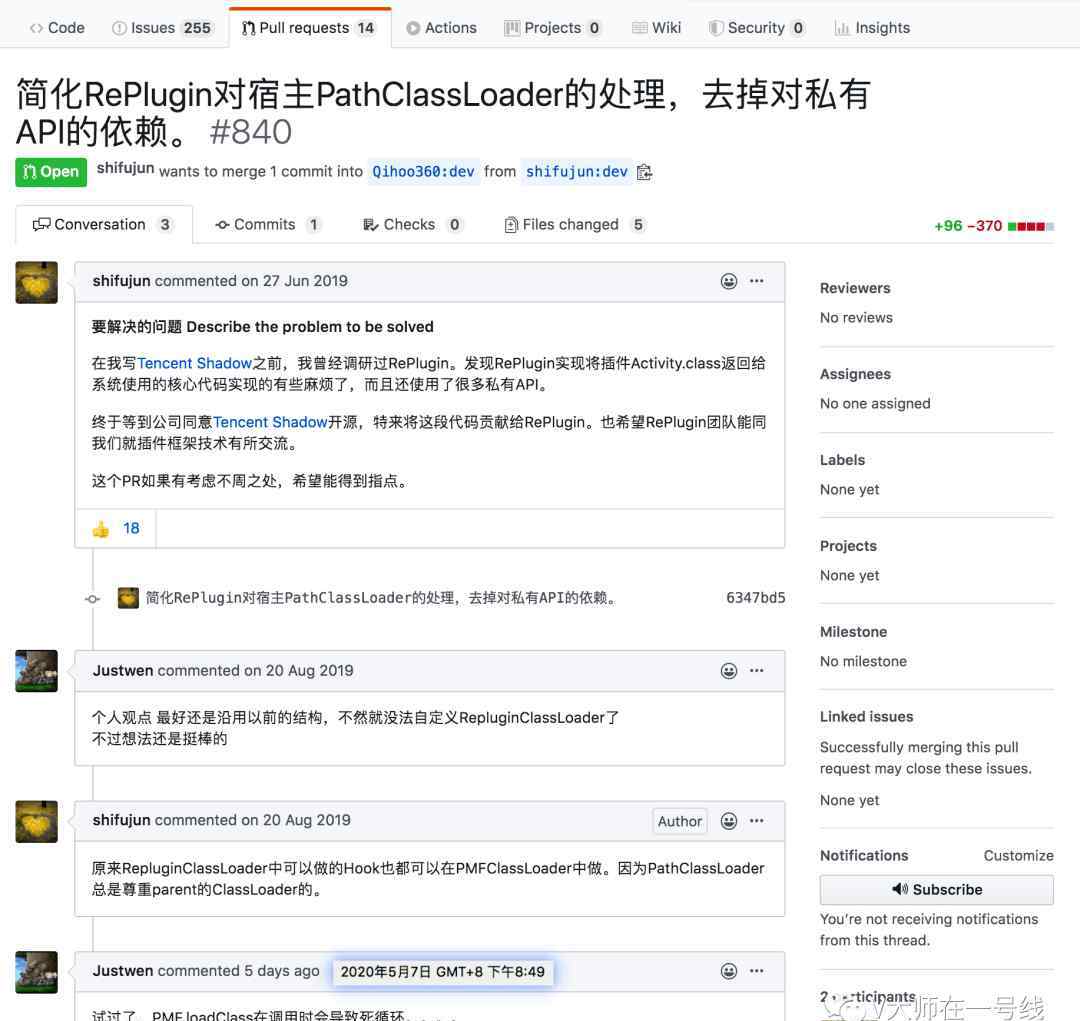Open the Projects tab
The image size is (1080, 1021).
coord(553,28)
